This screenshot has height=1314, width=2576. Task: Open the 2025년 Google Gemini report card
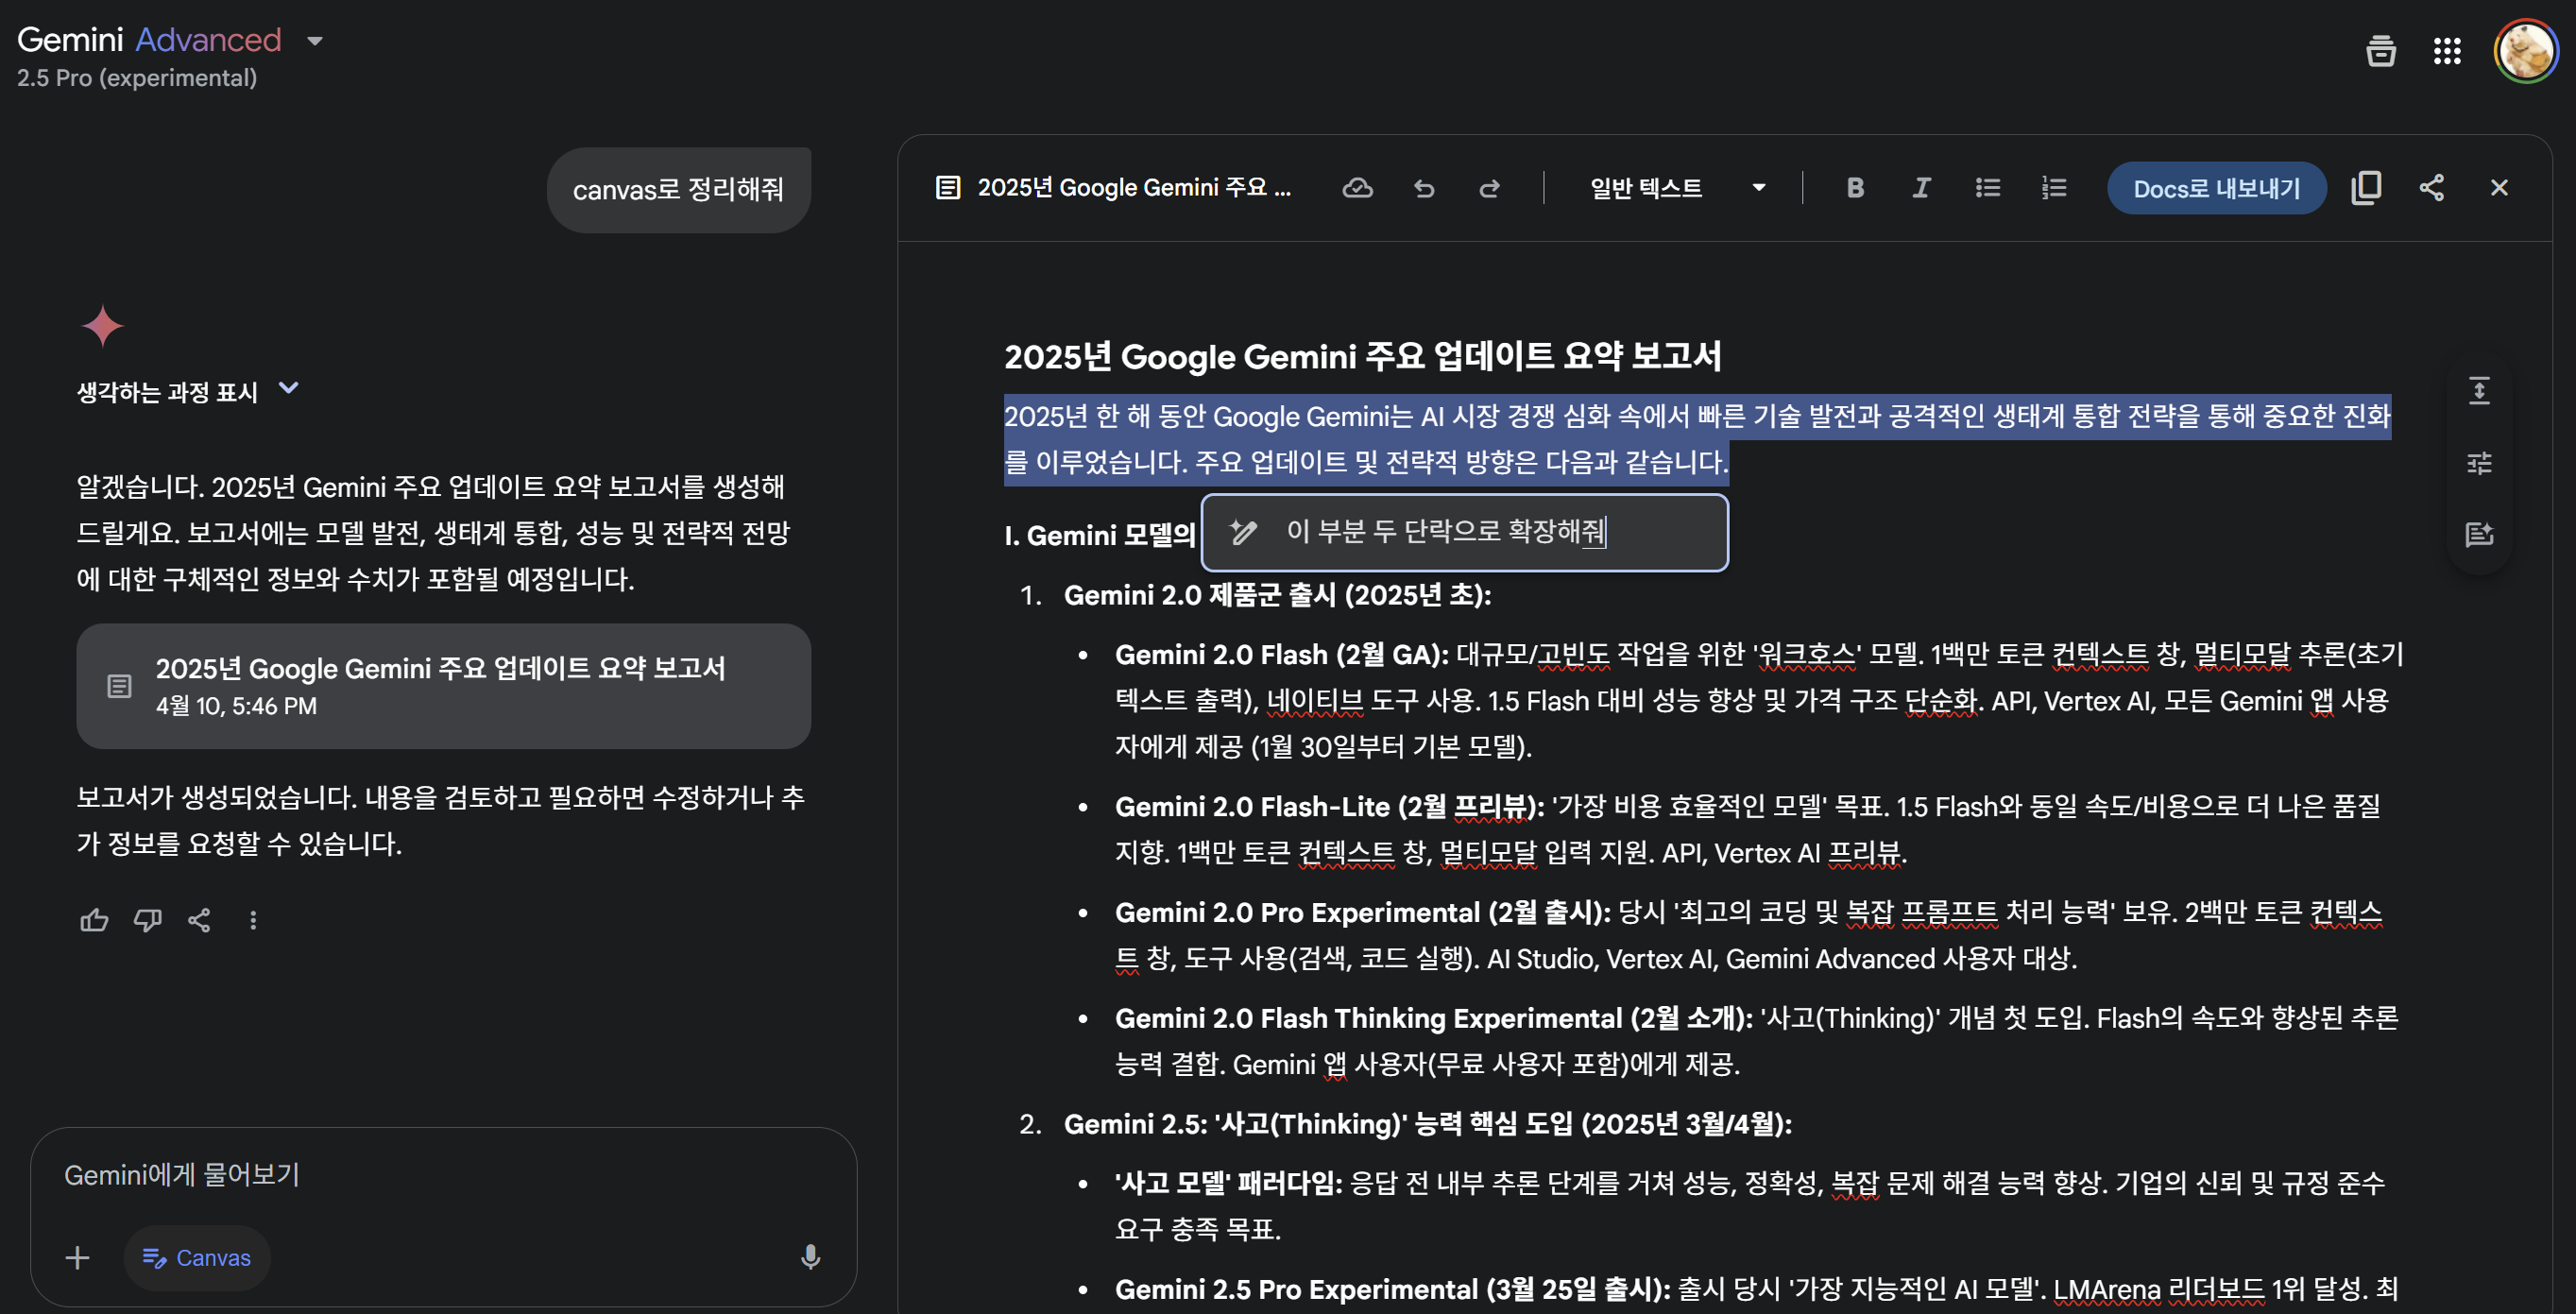(443, 686)
